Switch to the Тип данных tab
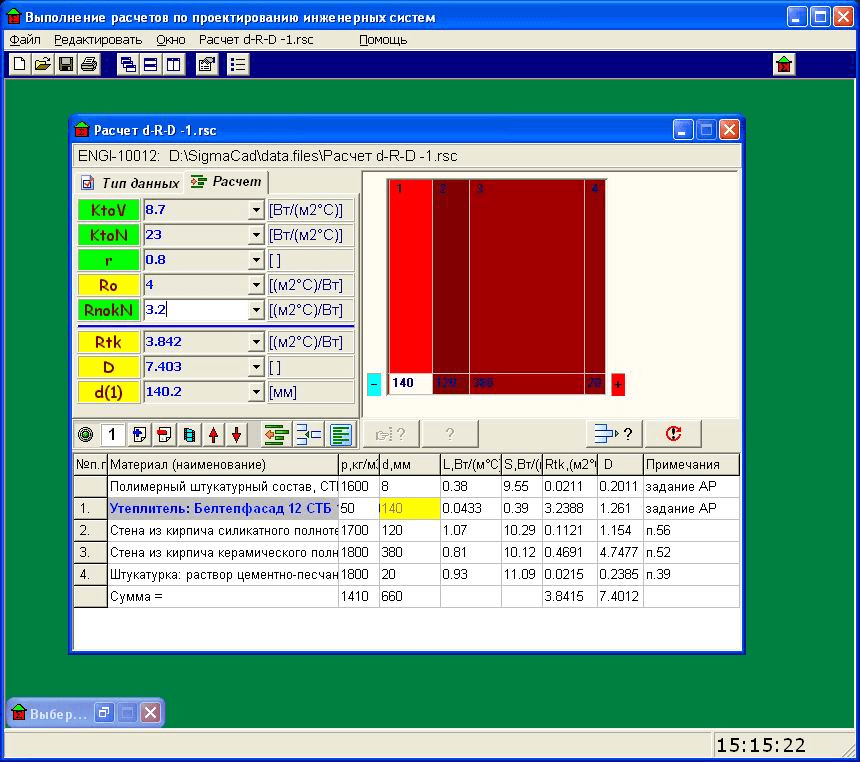The width and height of the screenshot is (860, 762). [x=131, y=183]
